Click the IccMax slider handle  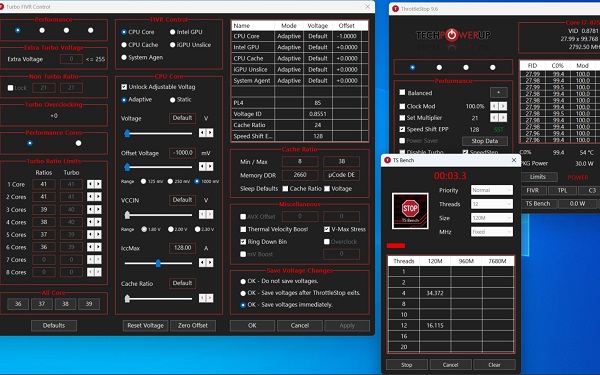pos(158,263)
